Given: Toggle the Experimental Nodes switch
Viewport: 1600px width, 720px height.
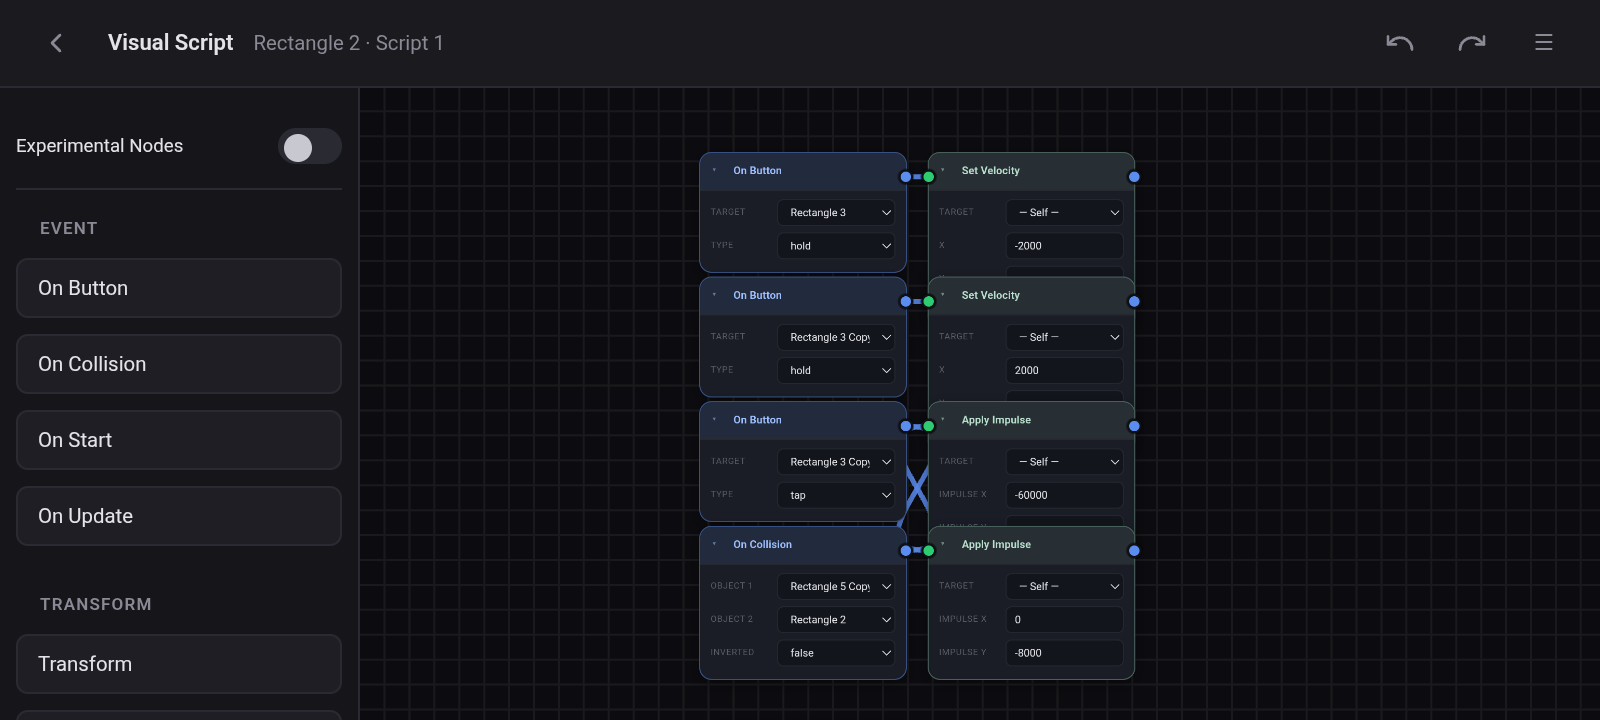Looking at the screenshot, I should point(310,147).
